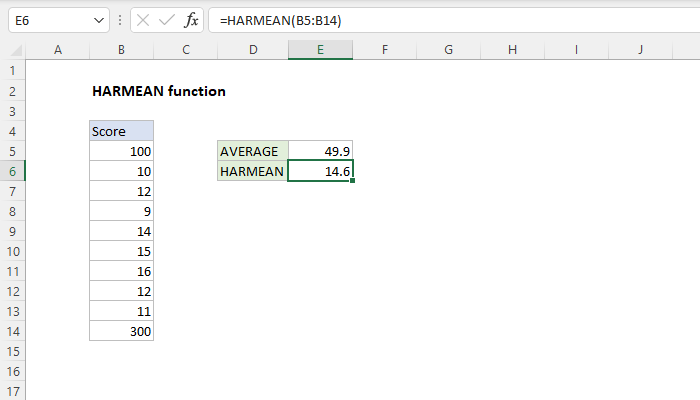Click the Select All corner triangle

tap(16, 50)
